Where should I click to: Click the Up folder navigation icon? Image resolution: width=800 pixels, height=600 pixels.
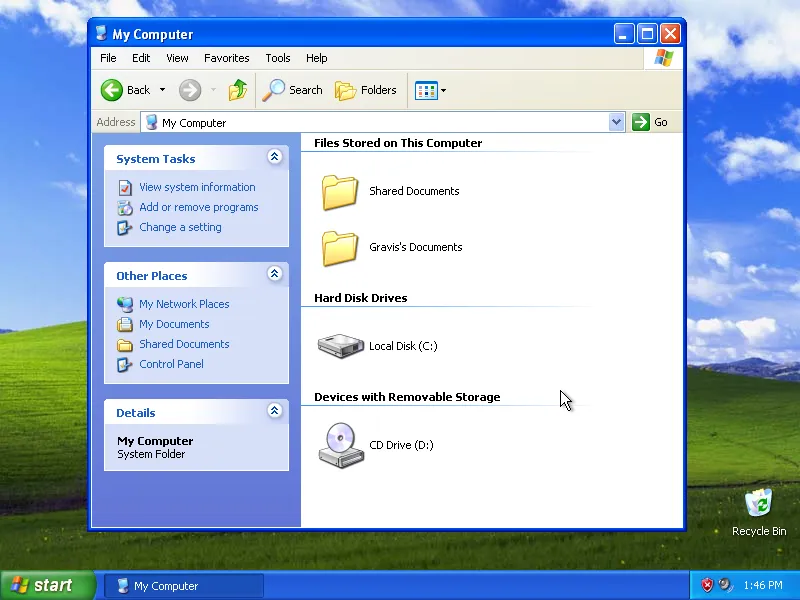point(237,90)
